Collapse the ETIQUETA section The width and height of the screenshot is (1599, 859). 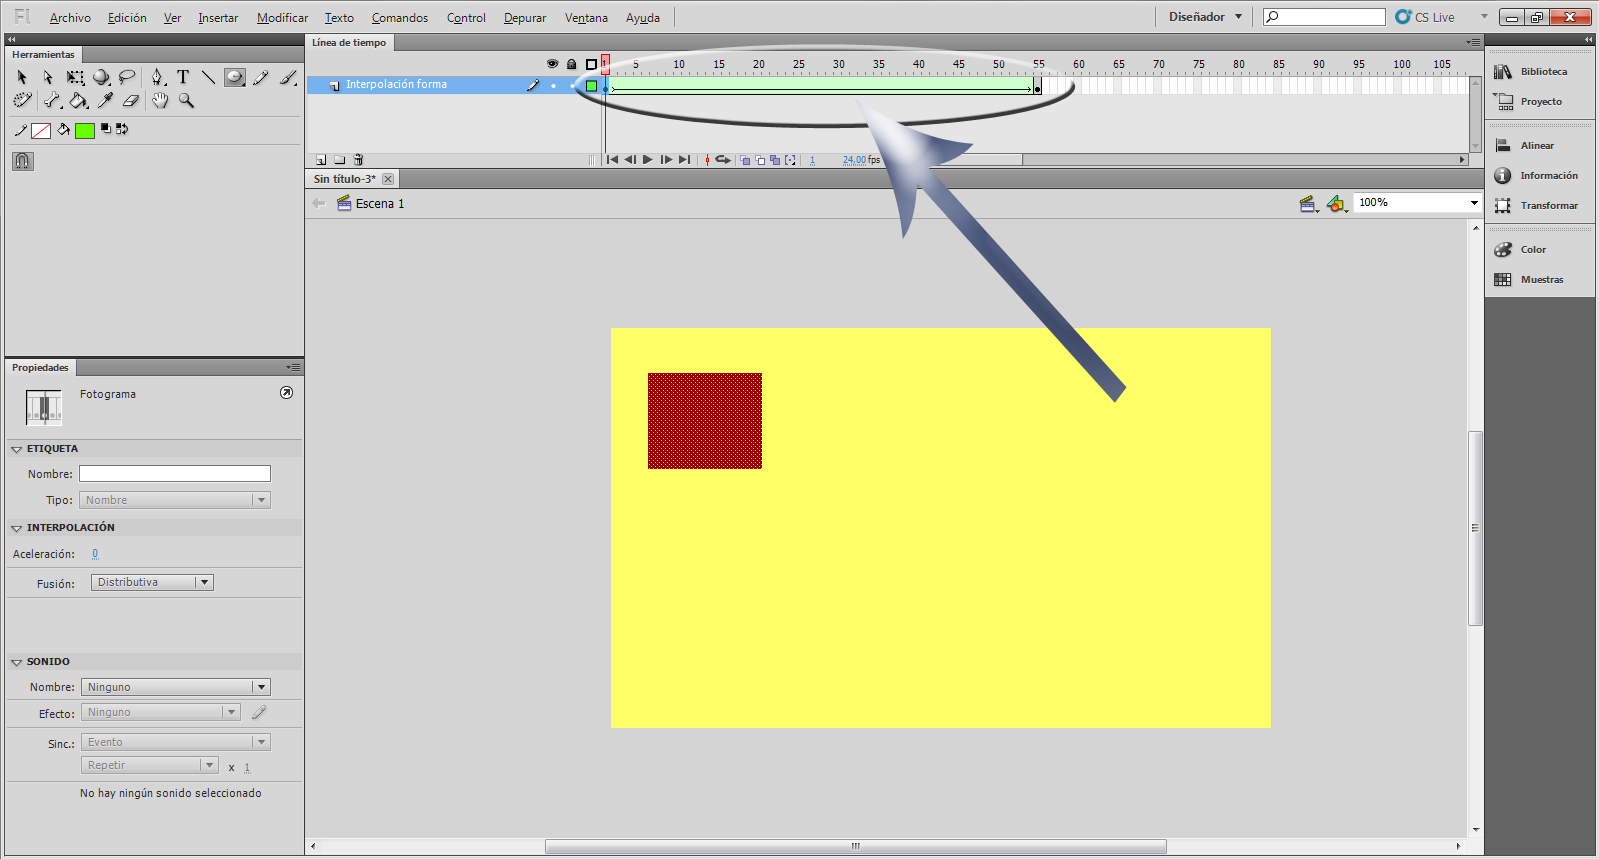tap(16, 450)
